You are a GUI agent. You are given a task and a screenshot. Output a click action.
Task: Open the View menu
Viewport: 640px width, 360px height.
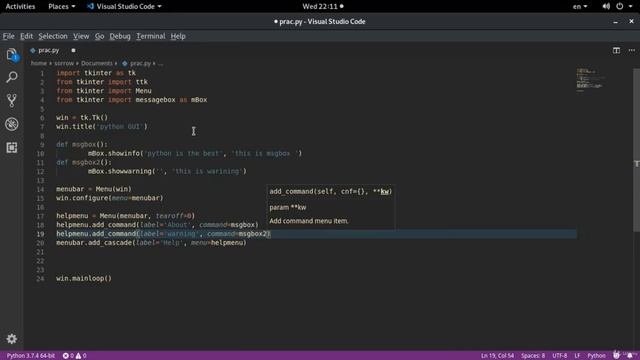[81, 36]
